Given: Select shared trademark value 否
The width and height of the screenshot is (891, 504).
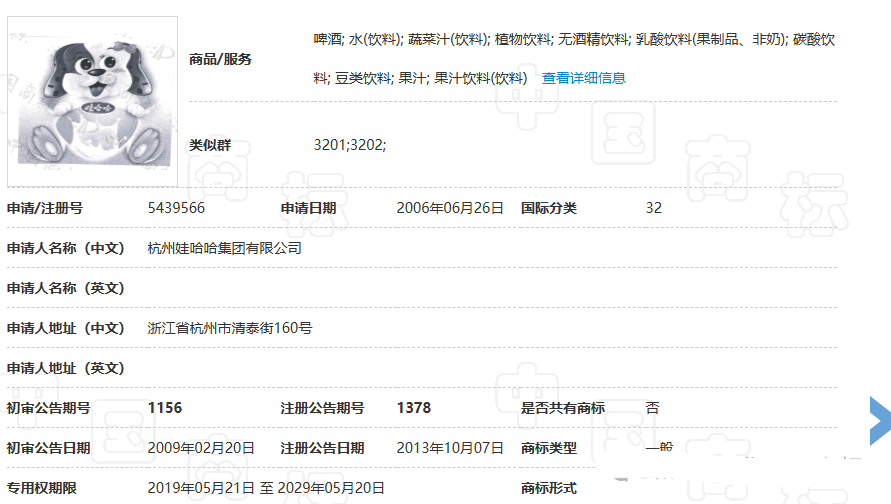Looking at the screenshot, I should (652, 408).
